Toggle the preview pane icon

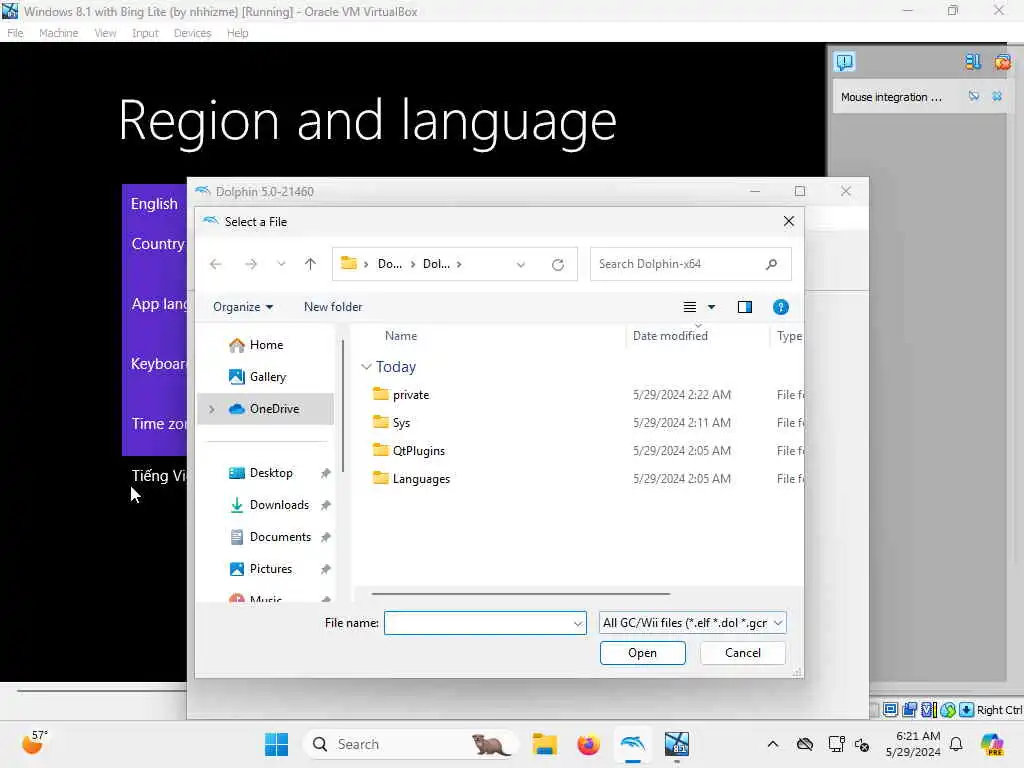[744, 307]
